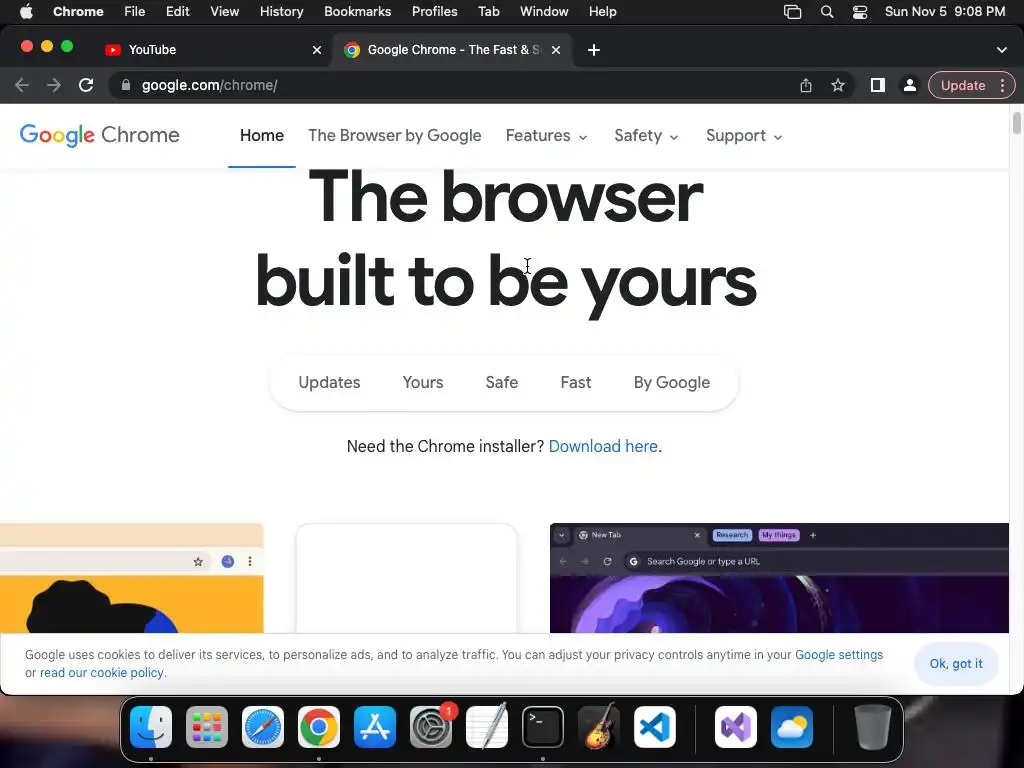Click the lock site info icon
The image size is (1024, 768).
pos(126,85)
